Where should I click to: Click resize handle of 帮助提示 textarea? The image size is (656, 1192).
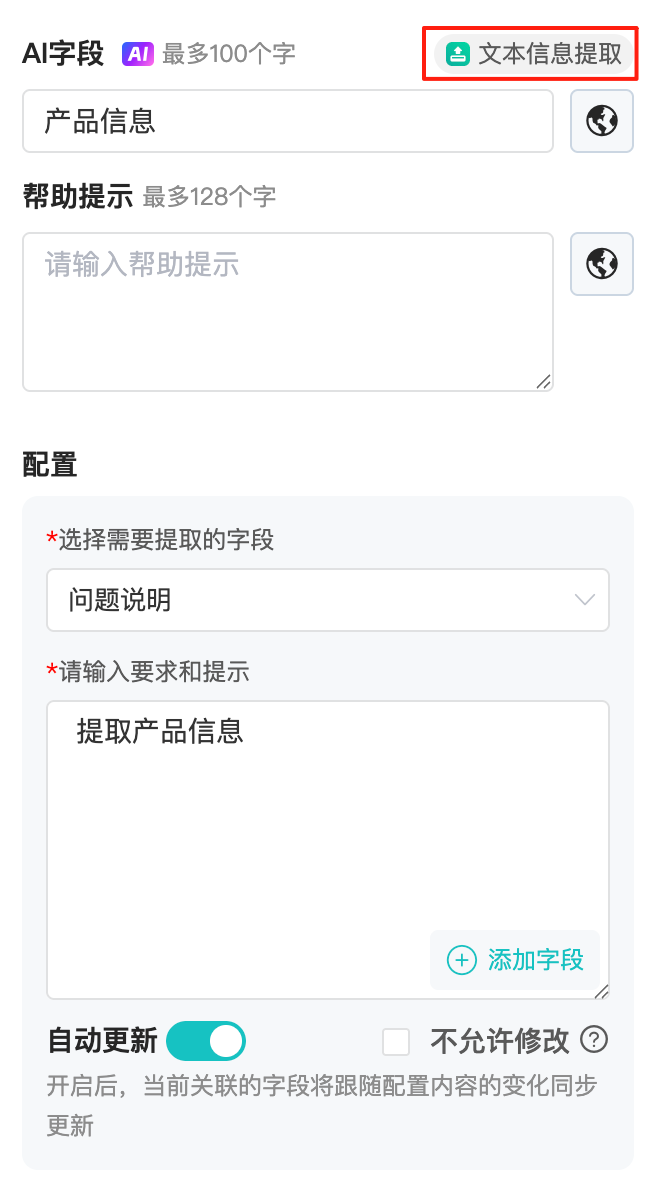543,381
